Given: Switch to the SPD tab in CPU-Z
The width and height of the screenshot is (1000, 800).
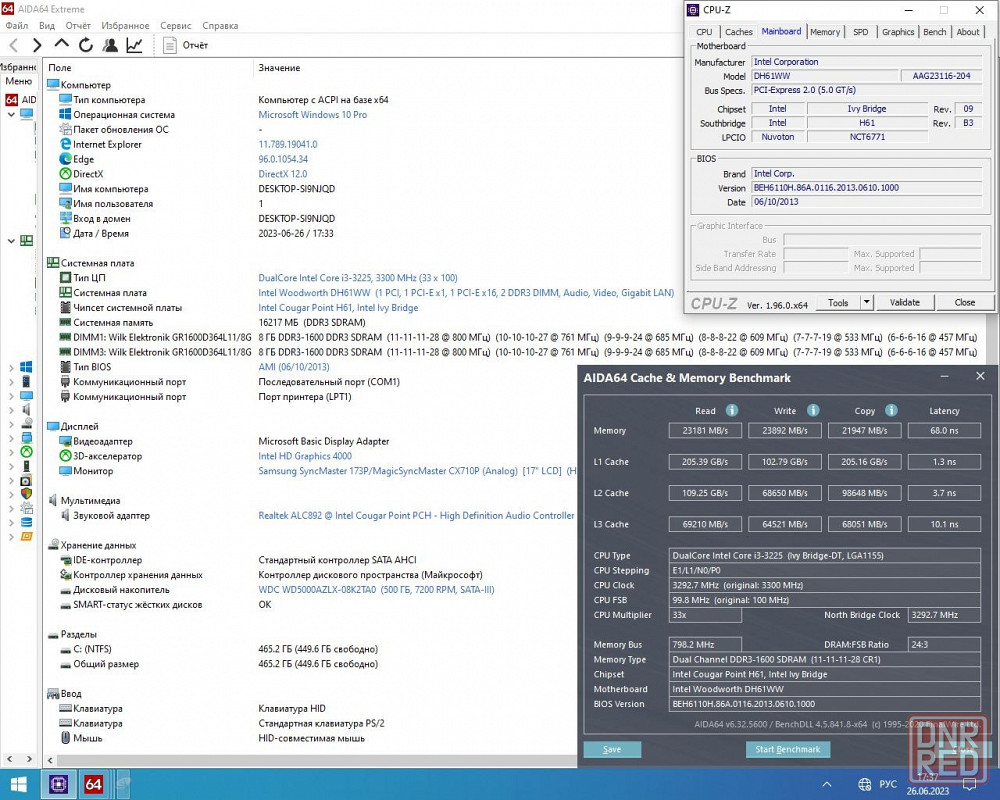Looking at the screenshot, I should [x=860, y=32].
